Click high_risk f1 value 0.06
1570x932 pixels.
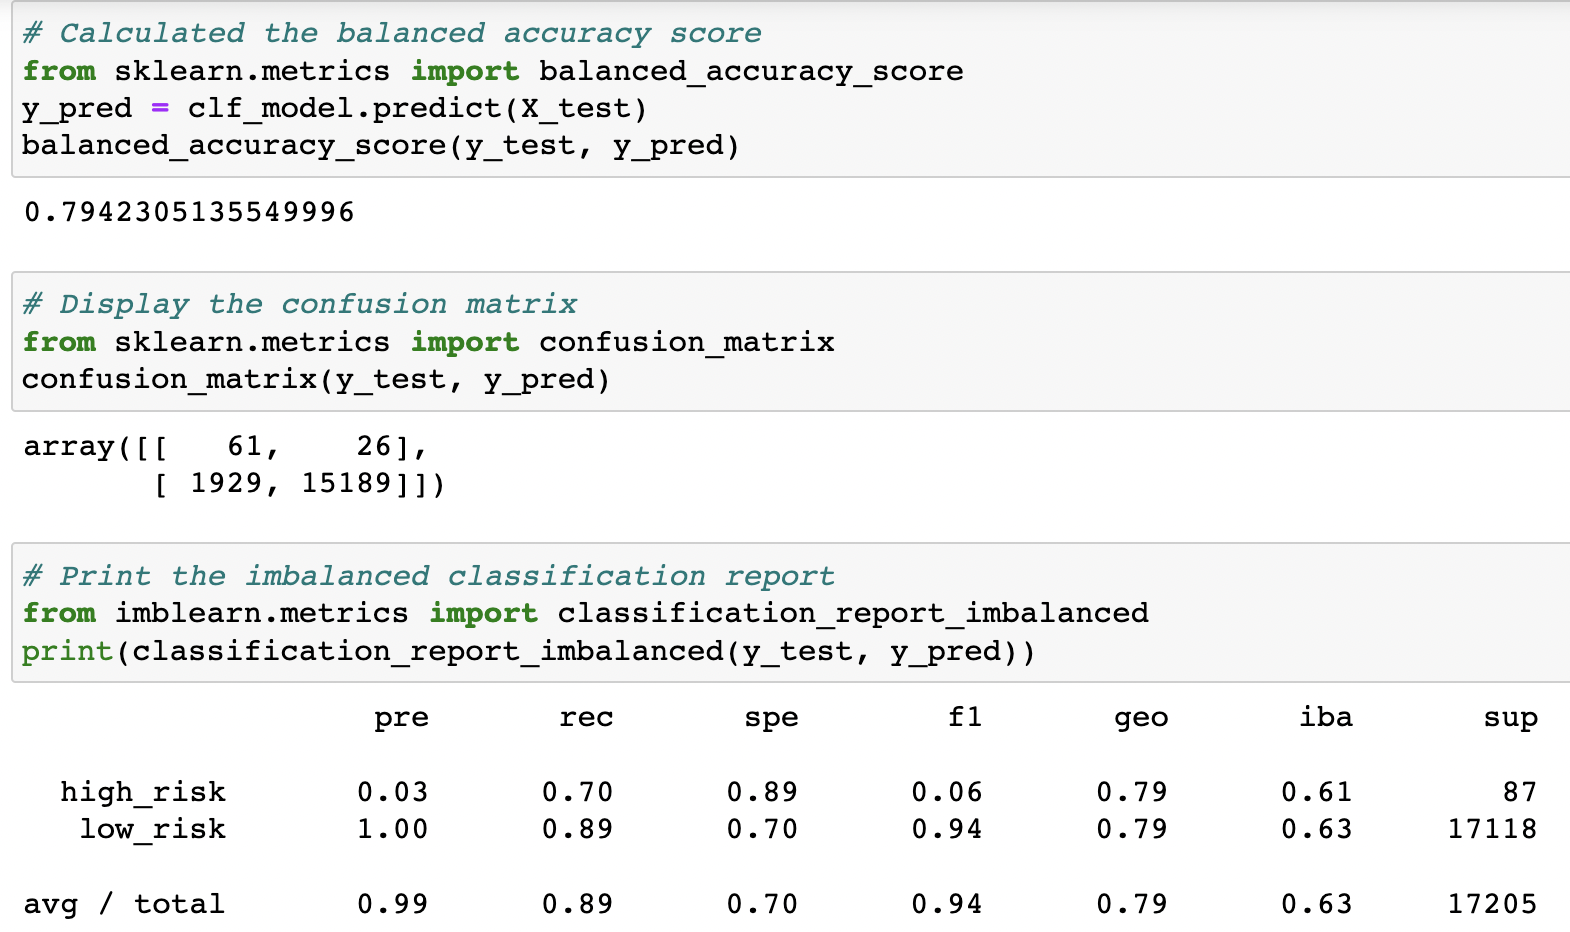click(947, 792)
